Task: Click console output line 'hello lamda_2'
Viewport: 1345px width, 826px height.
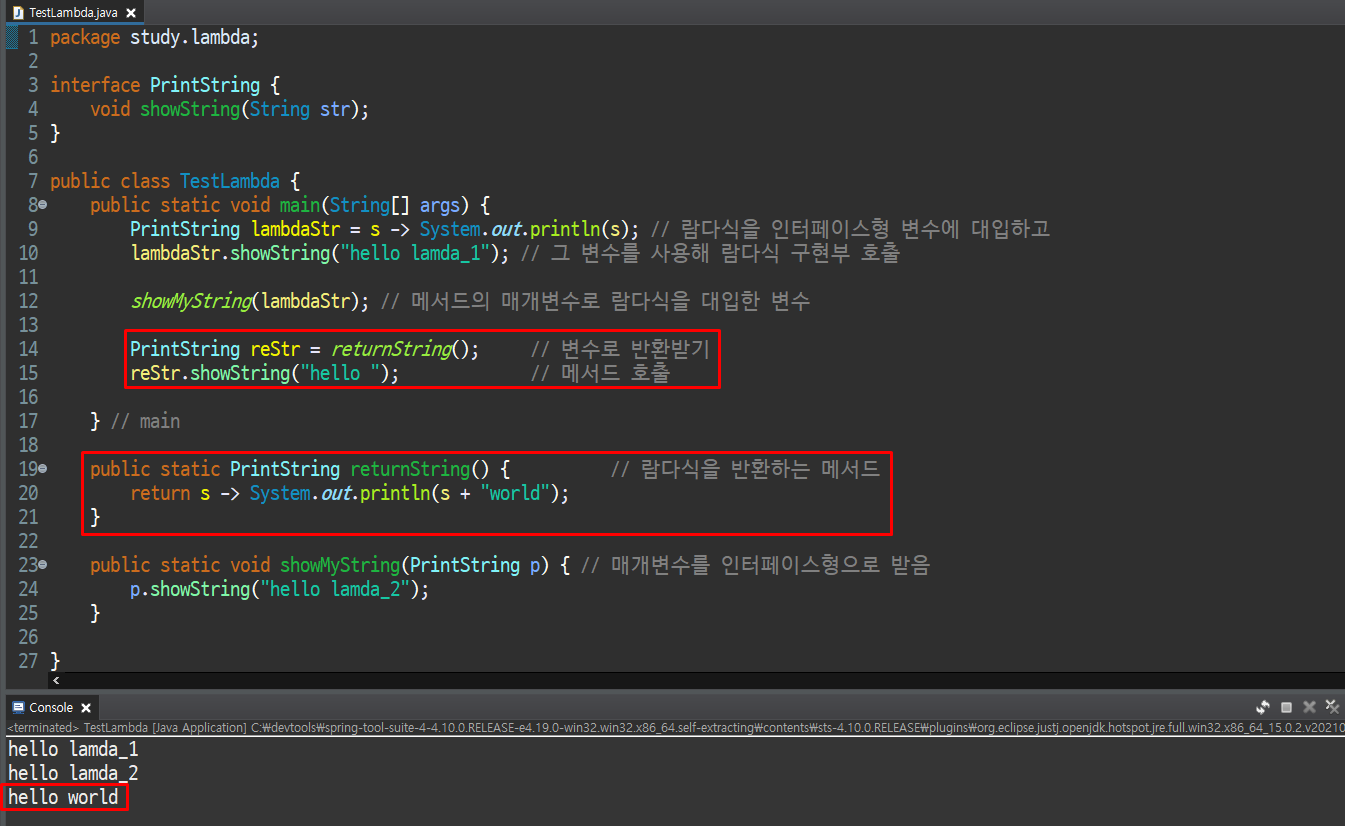Action: 73,773
